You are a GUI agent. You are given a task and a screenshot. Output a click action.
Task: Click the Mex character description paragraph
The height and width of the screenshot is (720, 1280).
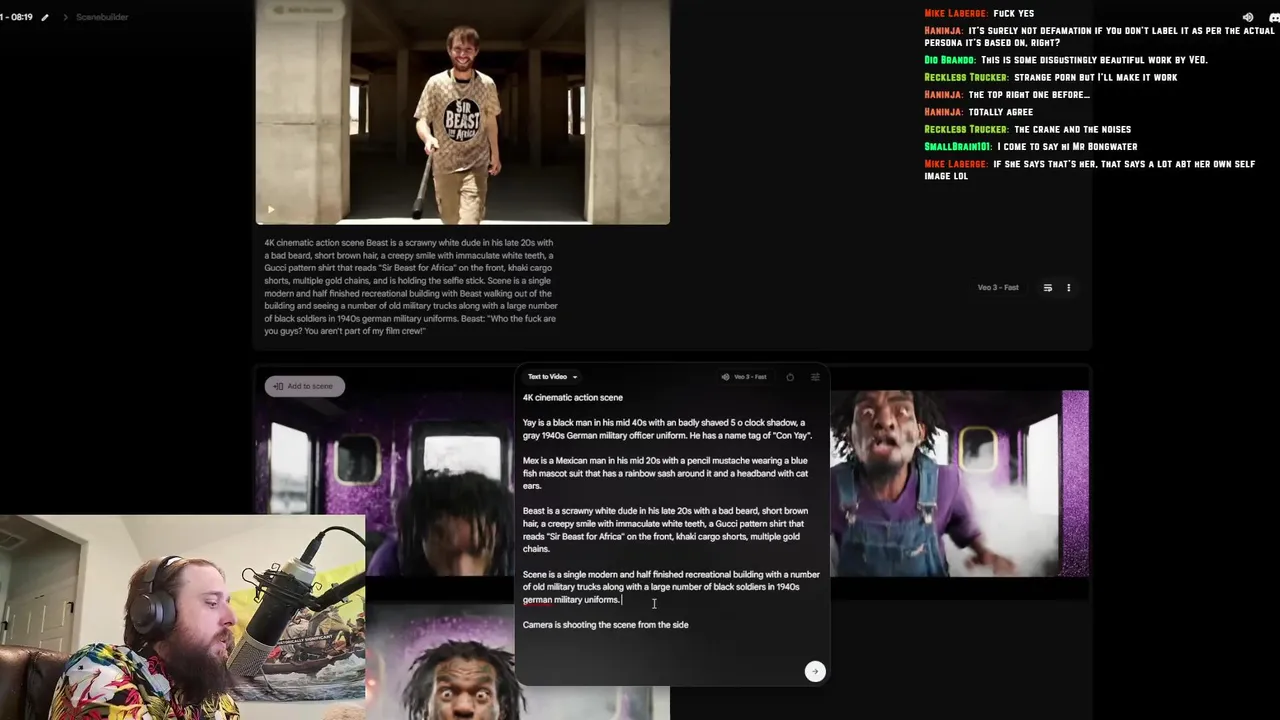coord(666,474)
